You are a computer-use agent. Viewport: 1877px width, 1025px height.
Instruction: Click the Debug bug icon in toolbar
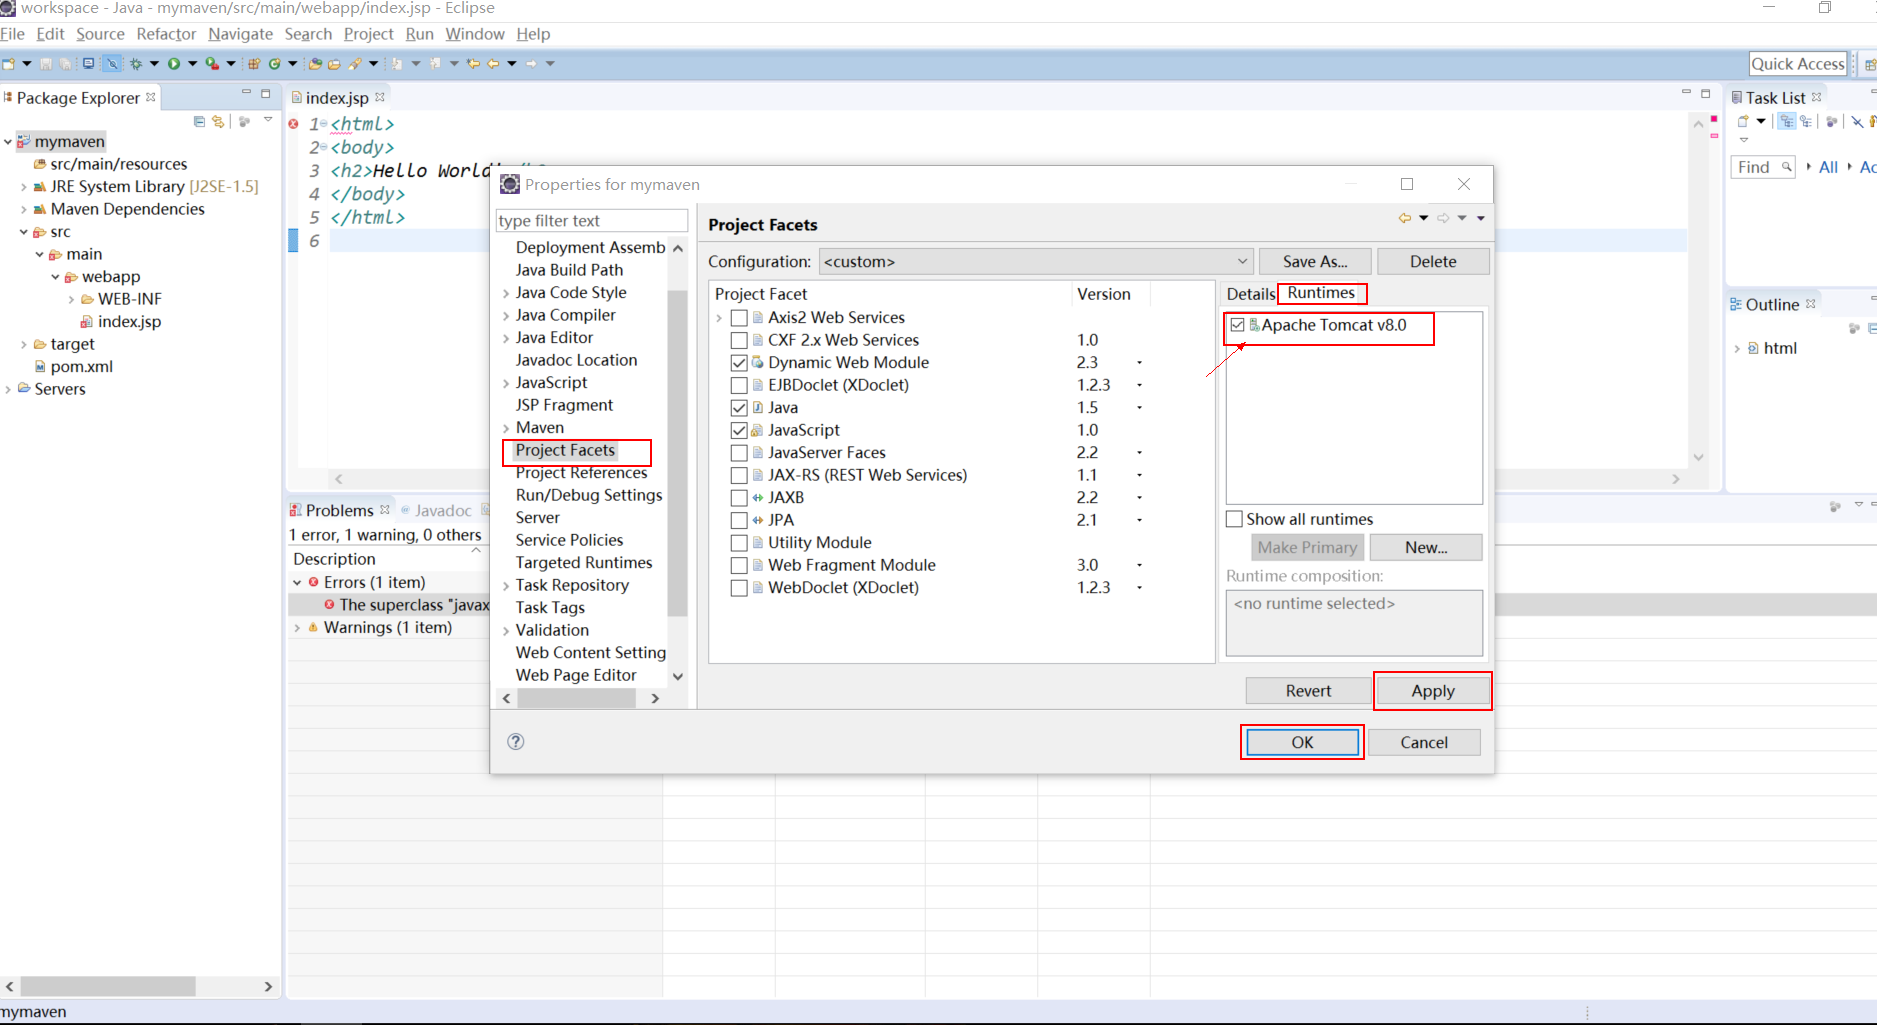pyautogui.click(x=136, y=64)
